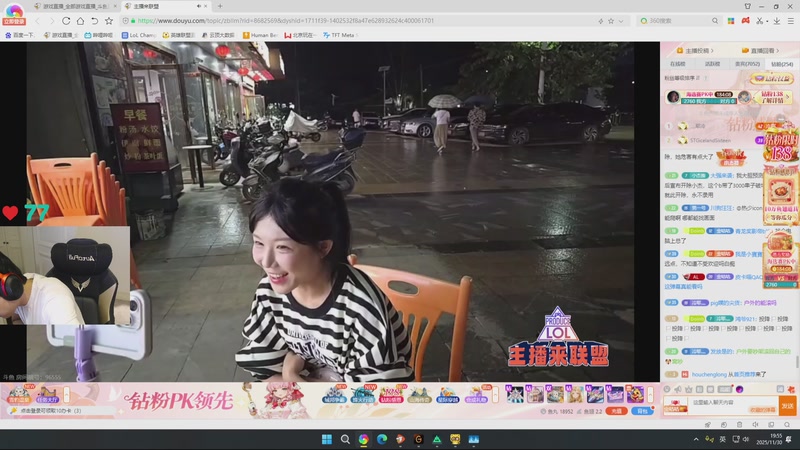The height and width of the screenshot is (450, 800).
Task: Open Microsoft Edge from the taskbar
Action: pos(382,439)
